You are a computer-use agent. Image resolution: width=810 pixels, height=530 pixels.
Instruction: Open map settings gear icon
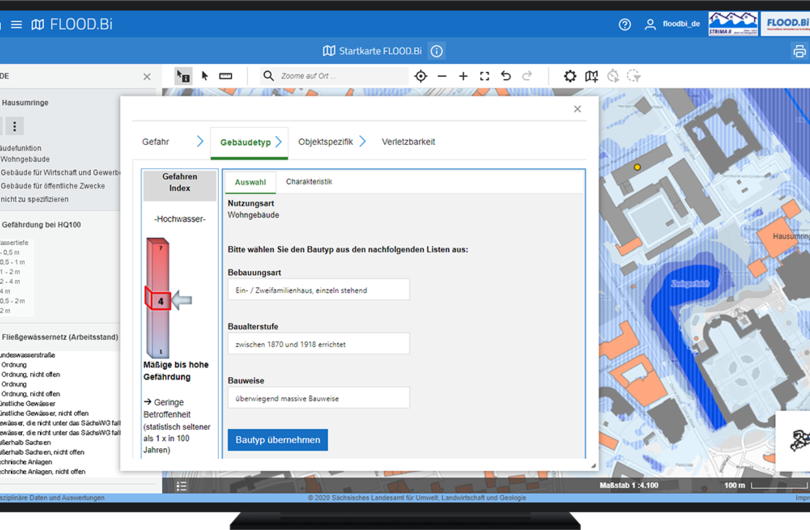pos(570,76)
